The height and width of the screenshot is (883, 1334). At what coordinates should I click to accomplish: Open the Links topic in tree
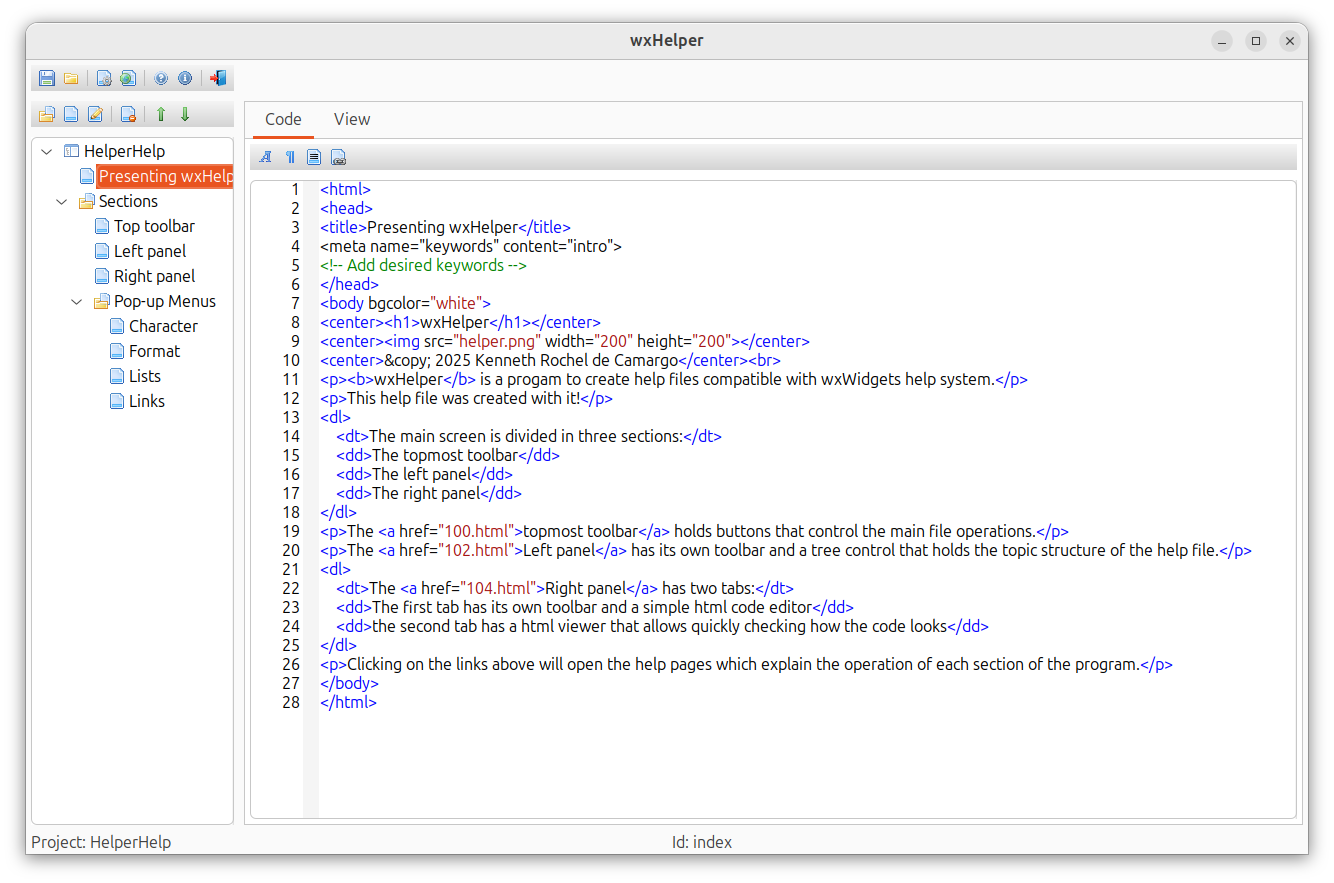pyautogui.click(x=146, y=401)
